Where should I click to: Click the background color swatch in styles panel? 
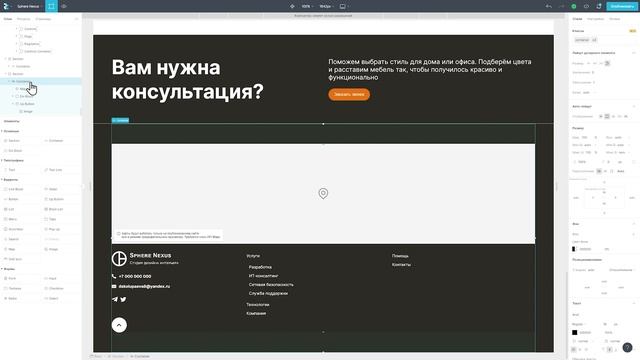(574, 249)
